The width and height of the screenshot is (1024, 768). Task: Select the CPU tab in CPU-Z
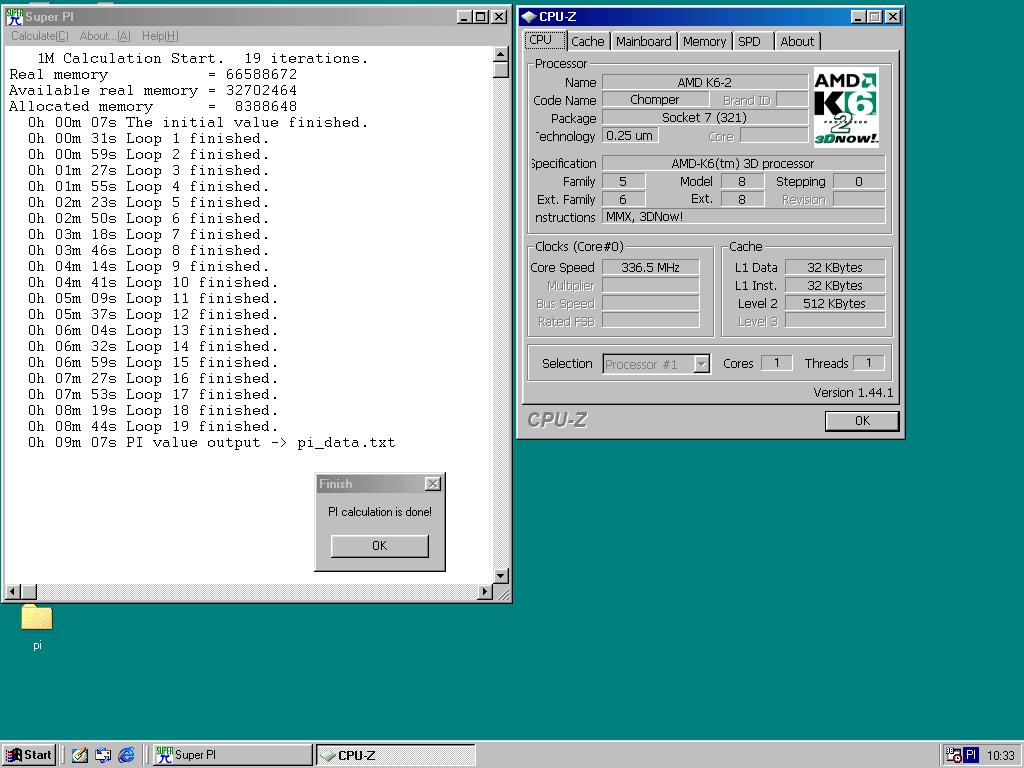tap(545, 40)
